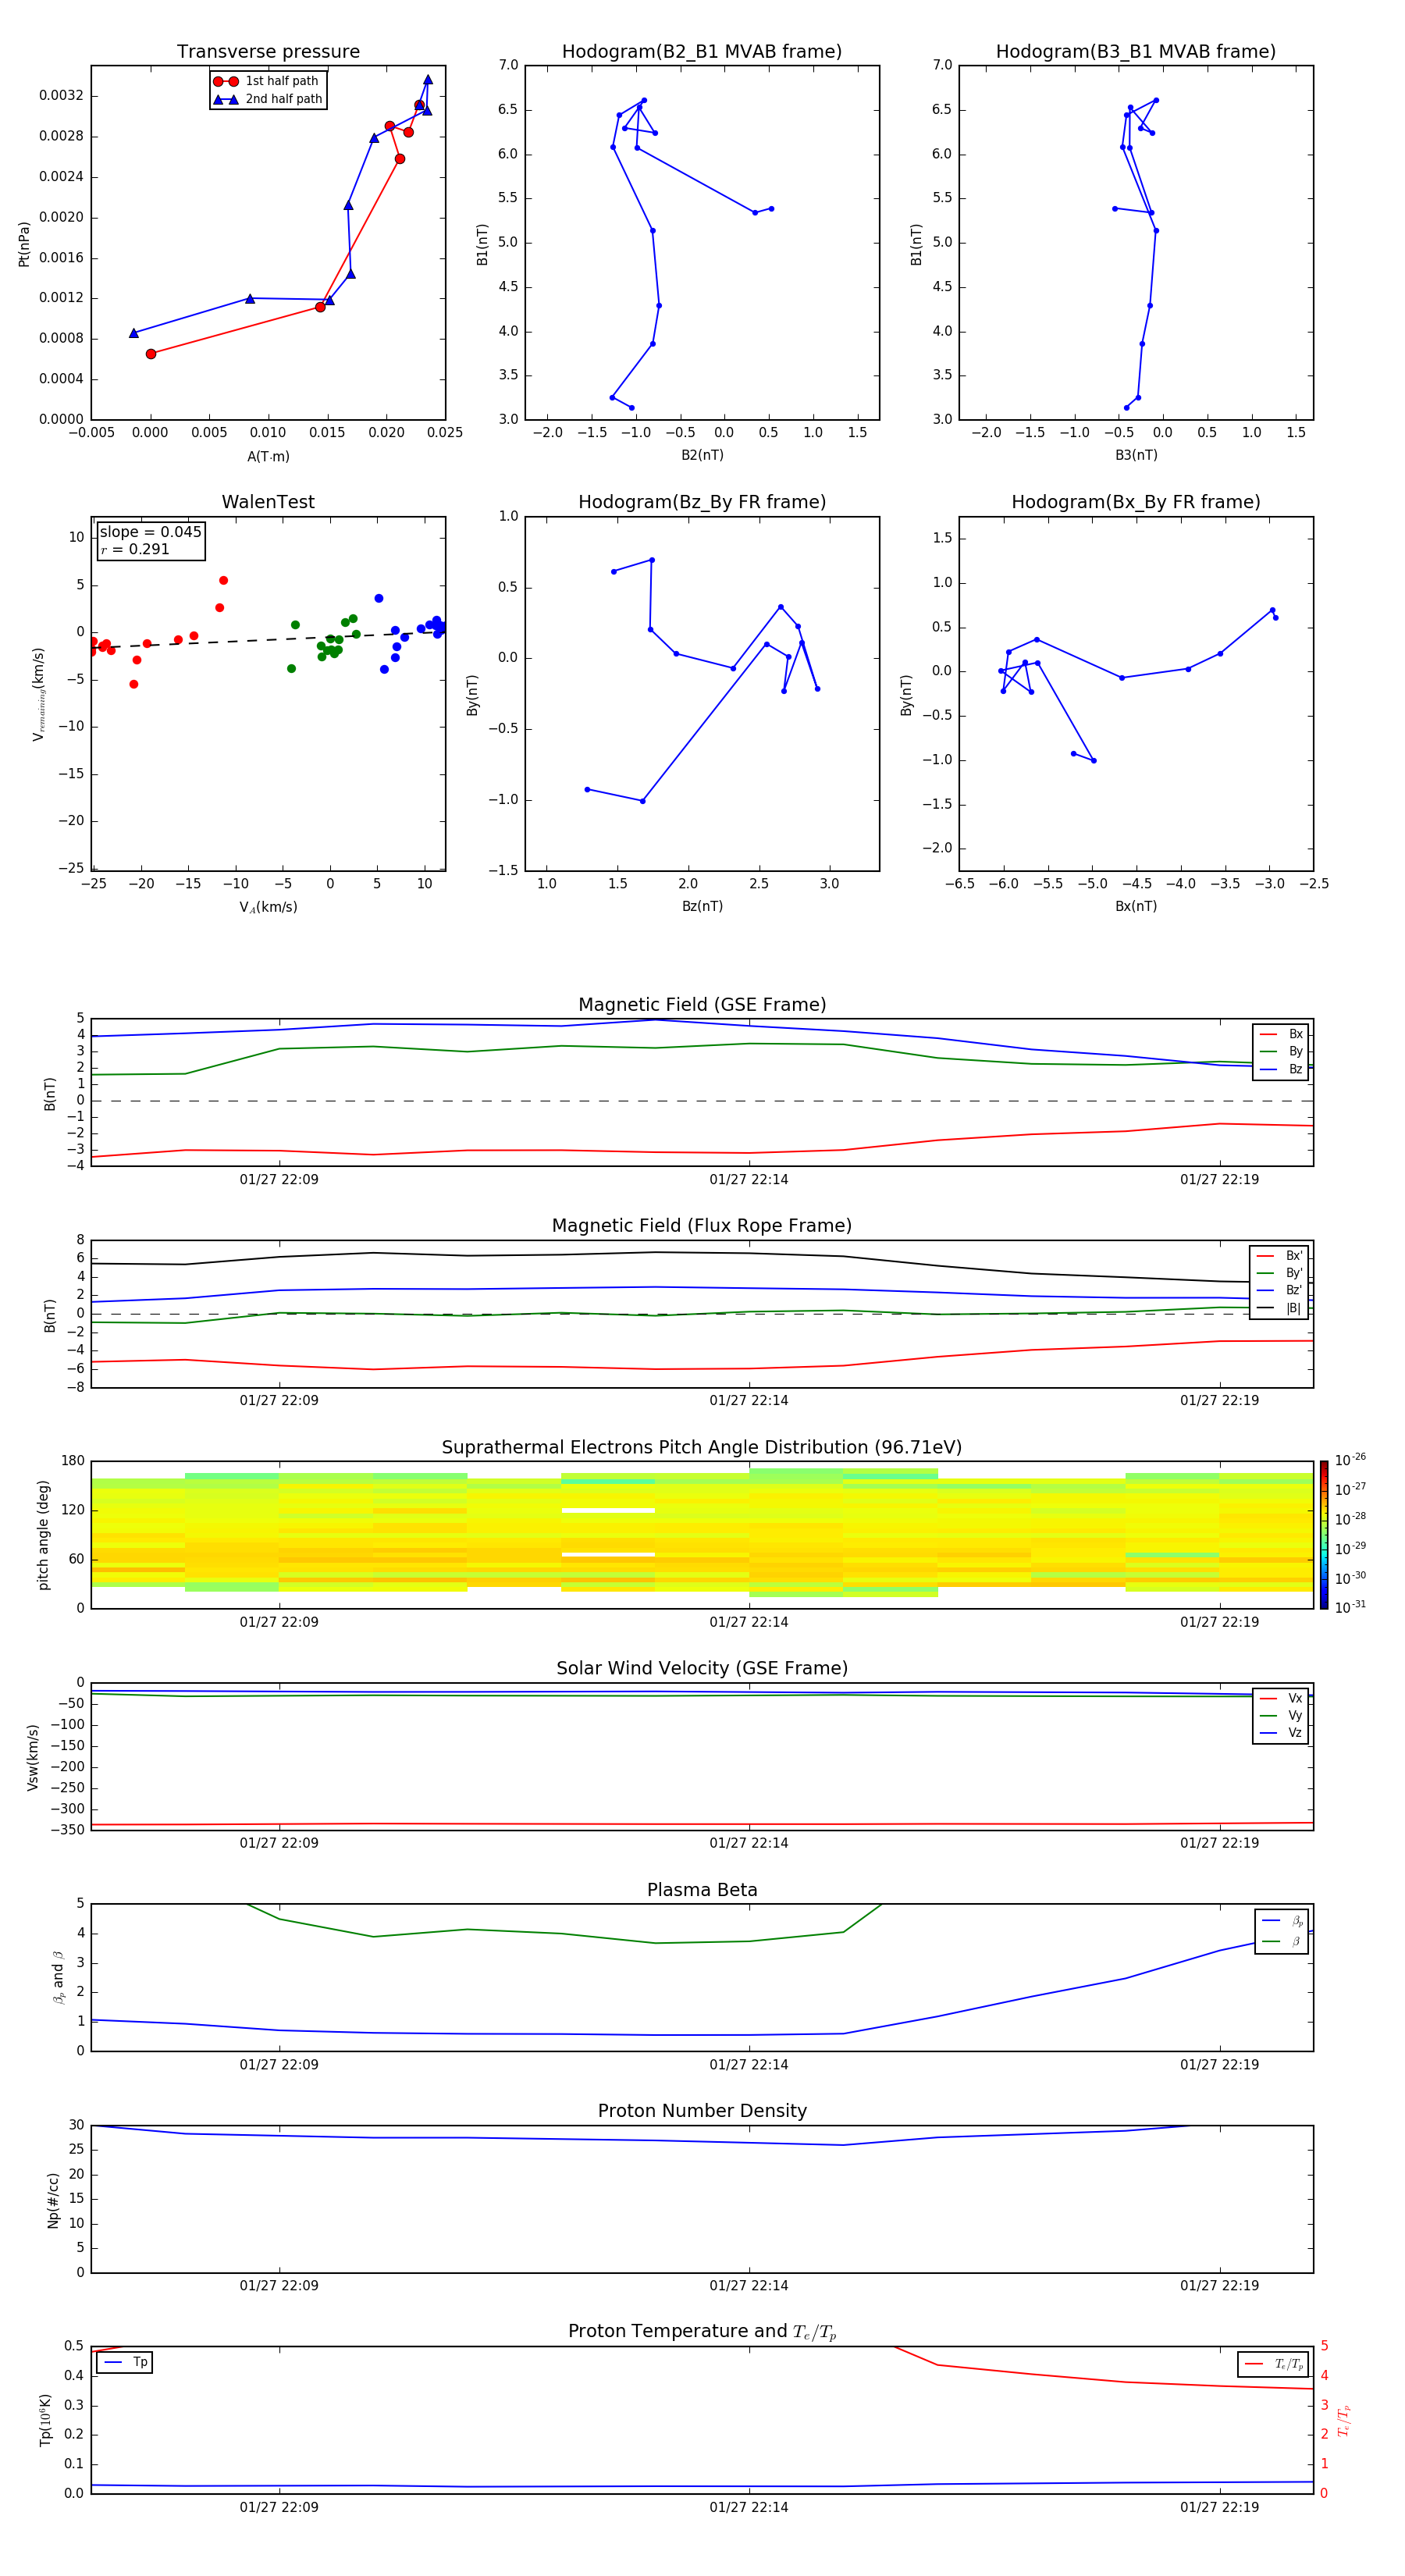Screen dimensions: 1405x2576
Task: Click the 'Np(#/cc)' y-axis label
Action: pos(53,2200)
